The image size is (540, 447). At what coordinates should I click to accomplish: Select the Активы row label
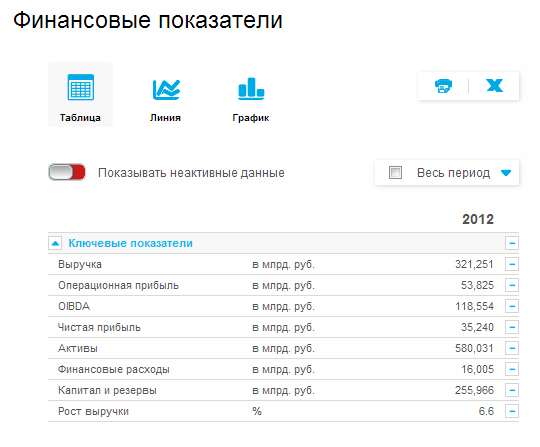pos(78,348)
